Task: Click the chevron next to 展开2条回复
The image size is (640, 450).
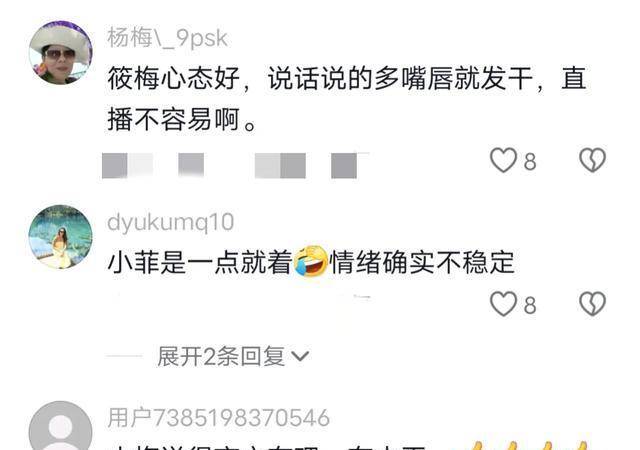Action: click(300, 356)
